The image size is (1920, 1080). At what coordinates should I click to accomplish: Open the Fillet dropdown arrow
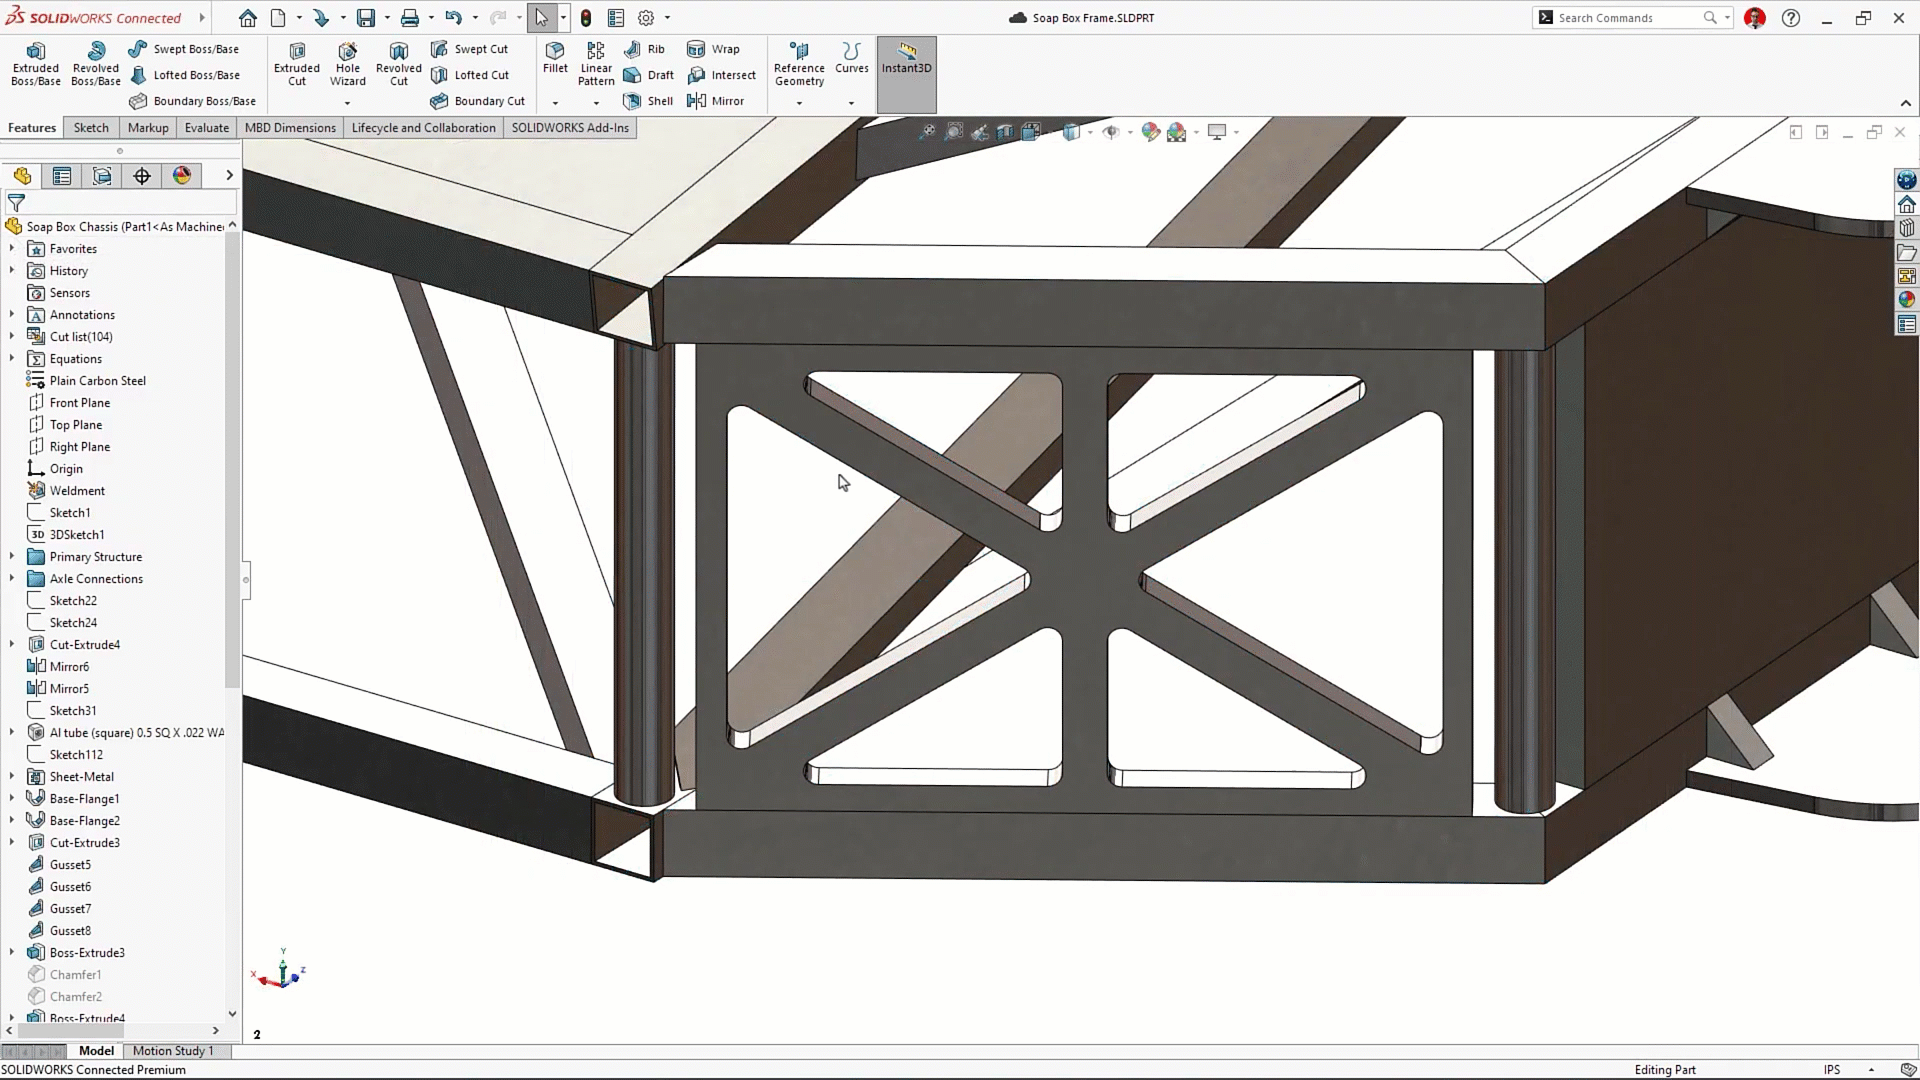click(555, 102)
